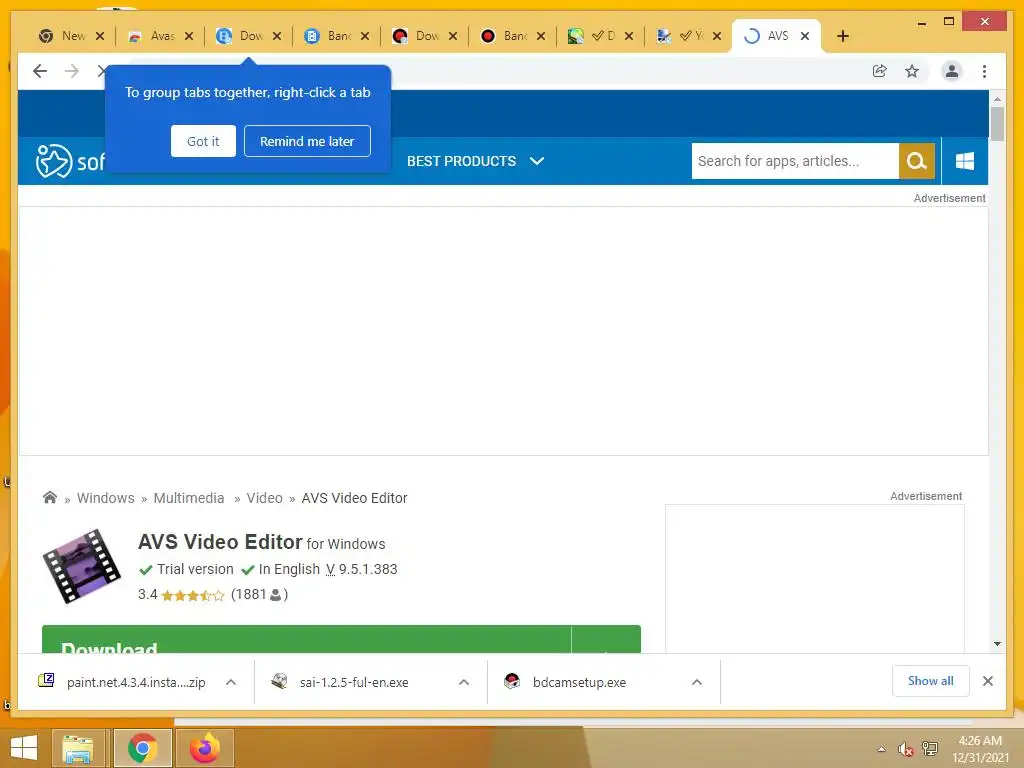Open the paint.net zip download item
The height and width of the screenshot is (768, 1024).
click(x=121, y=682)
